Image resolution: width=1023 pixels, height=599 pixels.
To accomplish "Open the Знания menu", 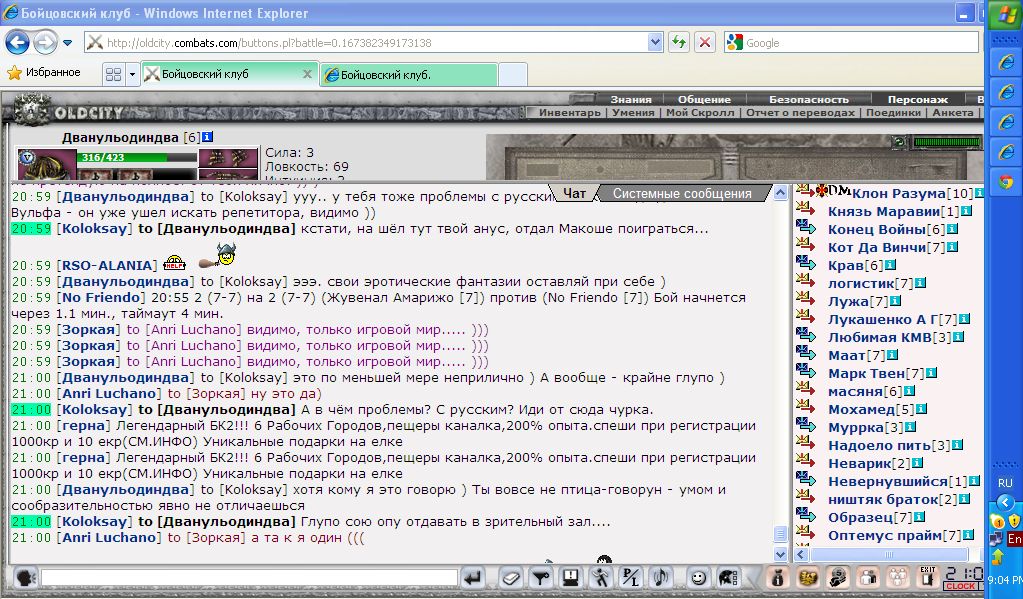I will click(631, 99).
